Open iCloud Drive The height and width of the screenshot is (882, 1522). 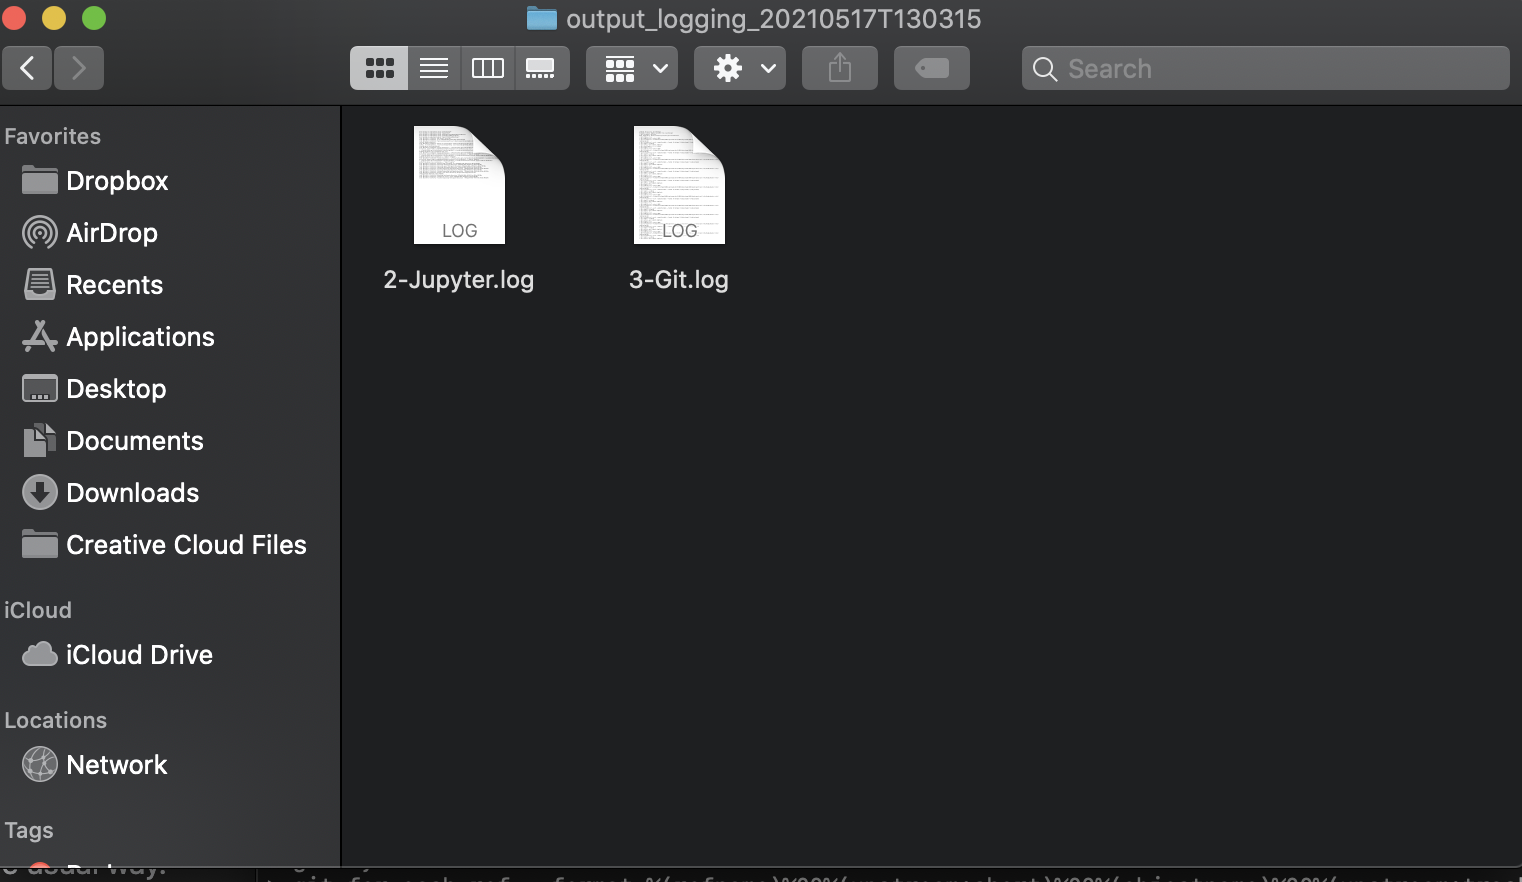point(139,655)
